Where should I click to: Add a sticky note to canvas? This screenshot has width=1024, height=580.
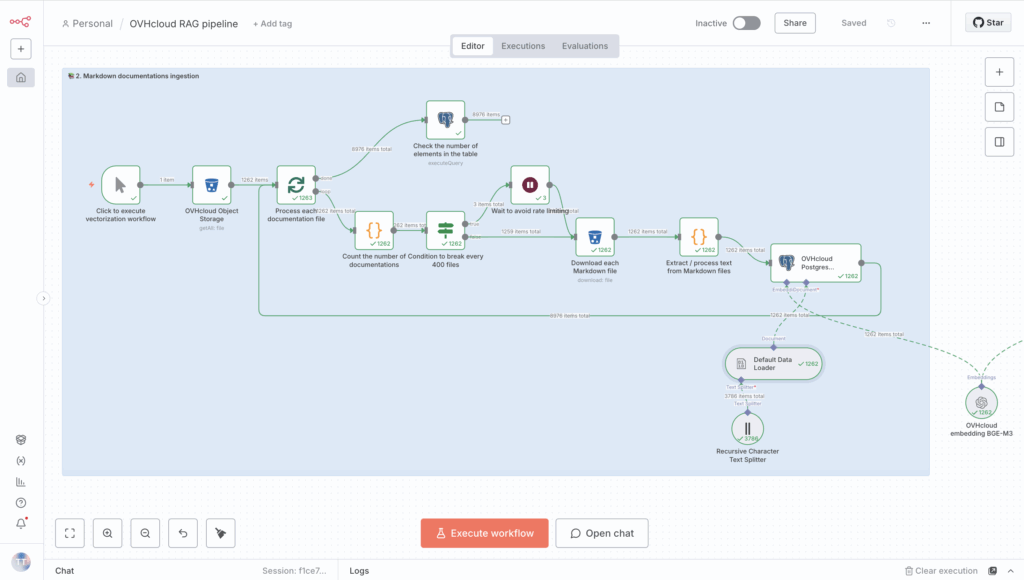tap(999, 107)
